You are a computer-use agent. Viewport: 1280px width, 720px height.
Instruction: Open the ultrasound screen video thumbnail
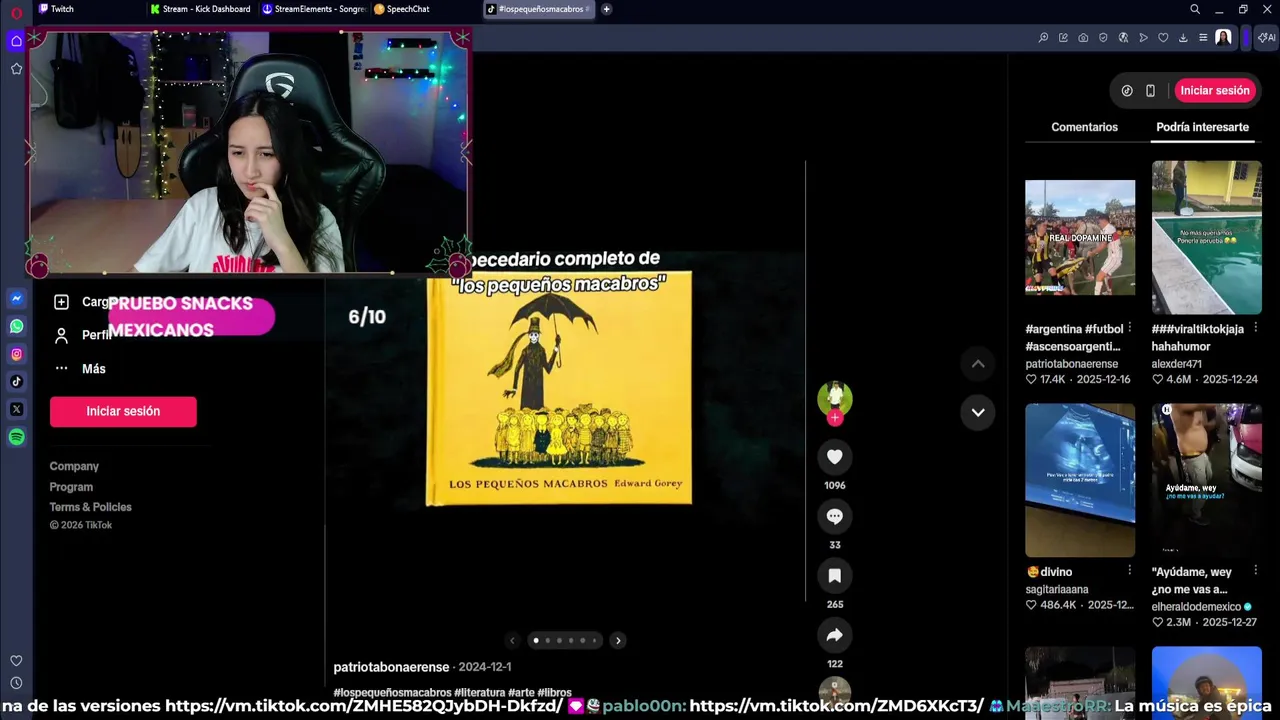pyautogui.click(x=1080, y=480)
